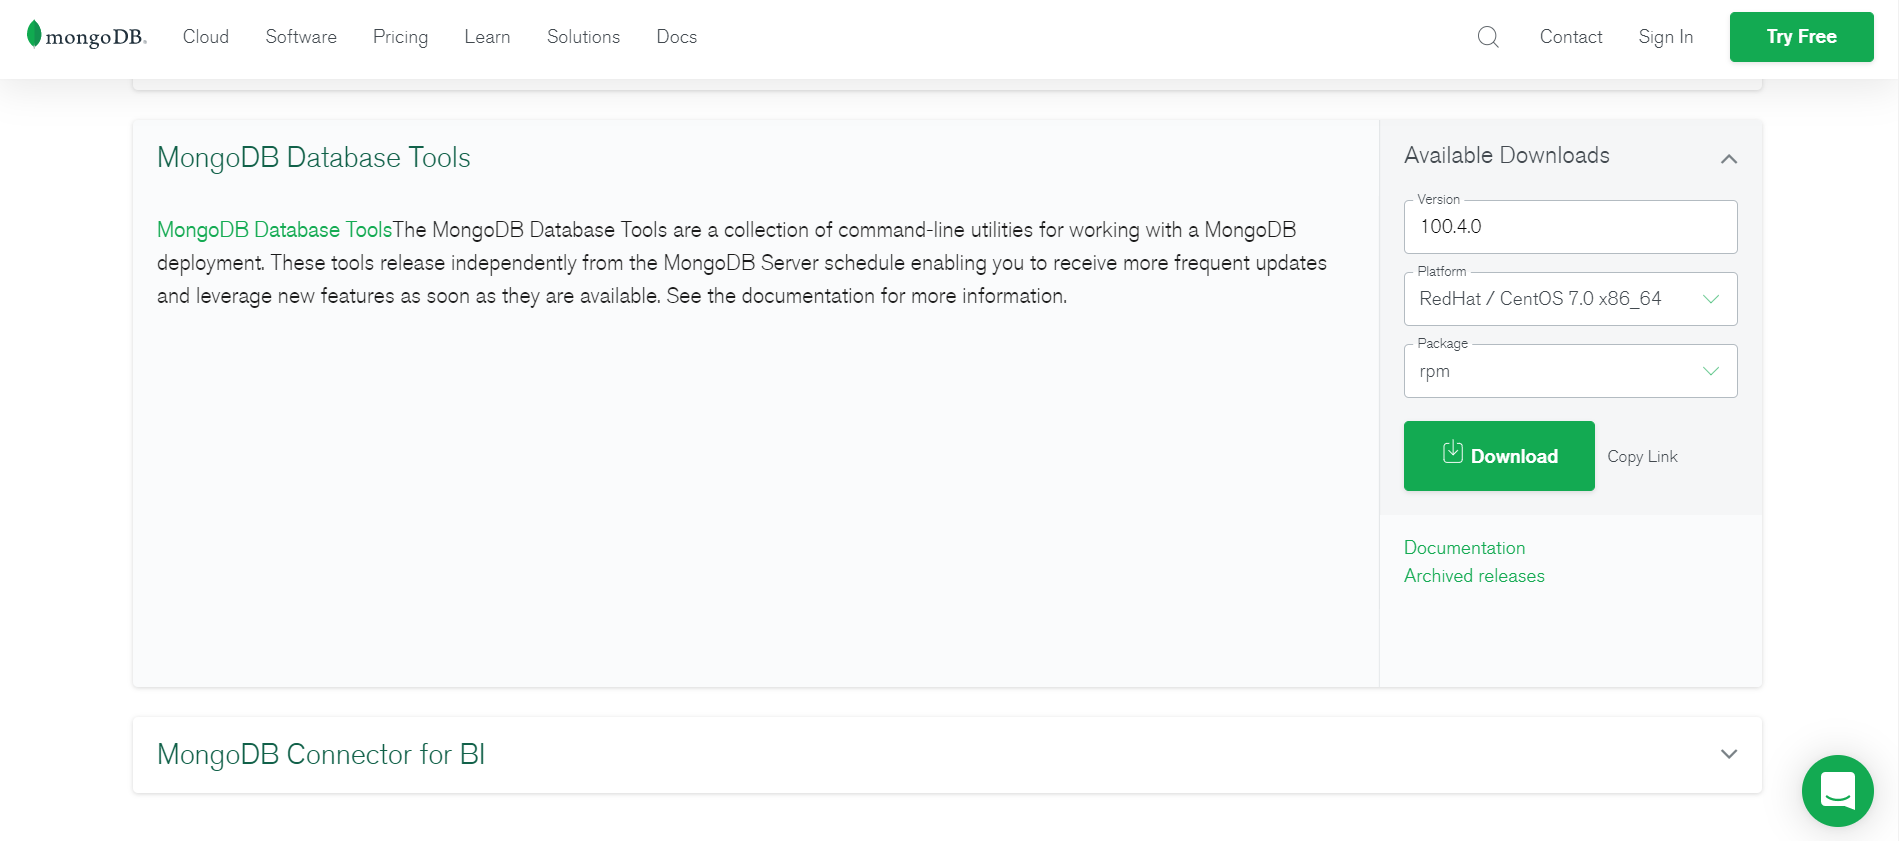Image resolution: width=1899 pixels, height=841 pixels.
Task: Open the Learn menu
Action: pyautogui.click(x=487, y=37)
